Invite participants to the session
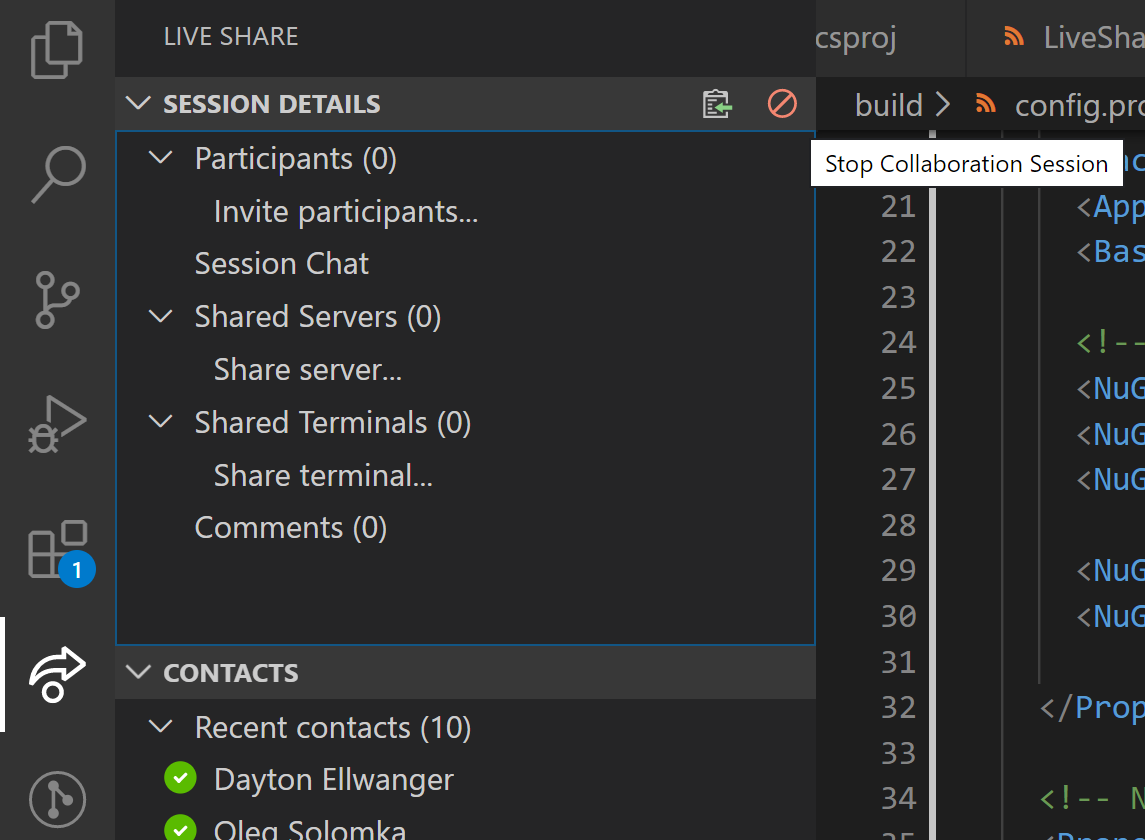This screenshot has height=840, width=1145. pyautogui.click(x=345, y=211)
